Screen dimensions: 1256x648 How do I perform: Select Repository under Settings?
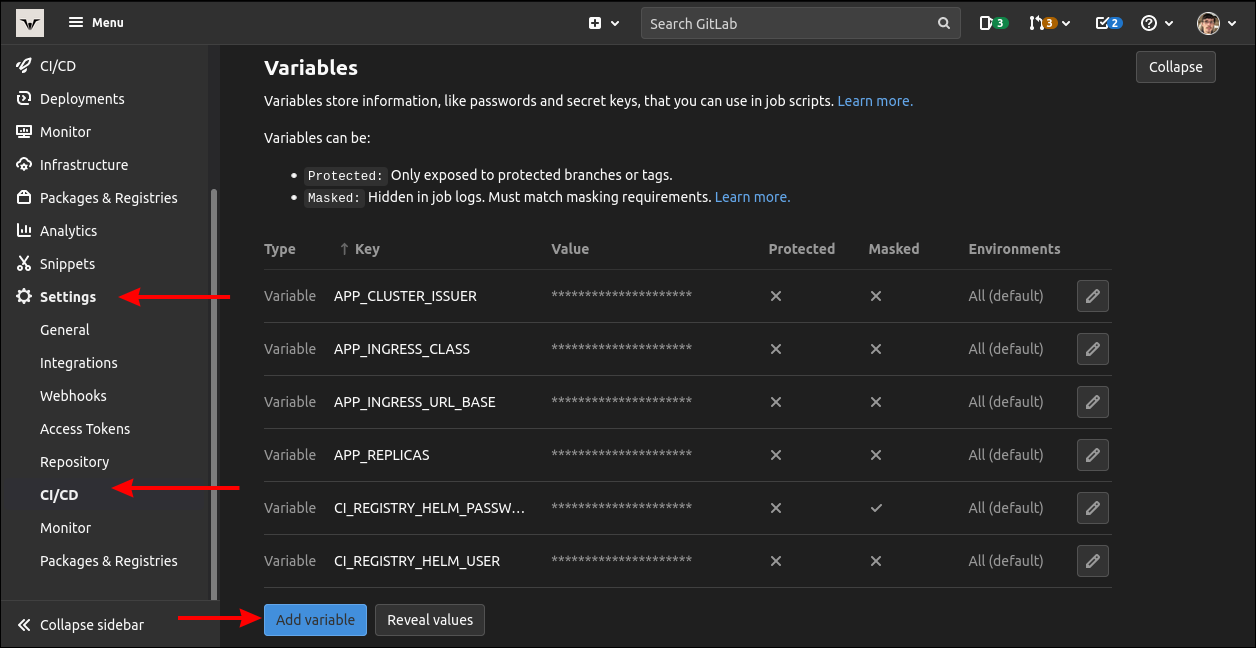(x=74, y=462)
